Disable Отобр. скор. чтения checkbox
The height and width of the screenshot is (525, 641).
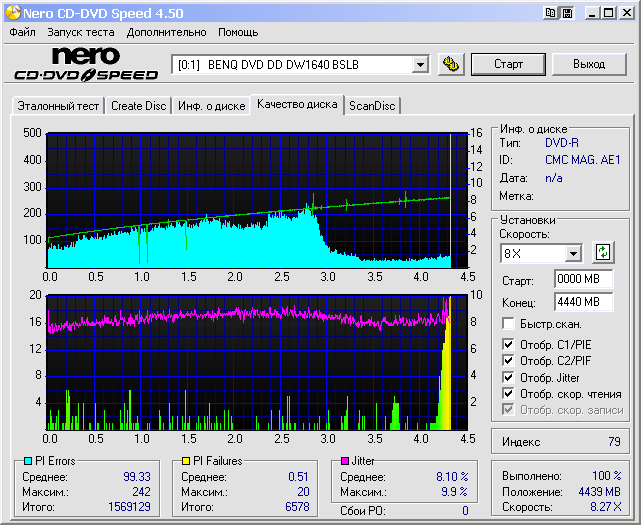pos(508,394)
